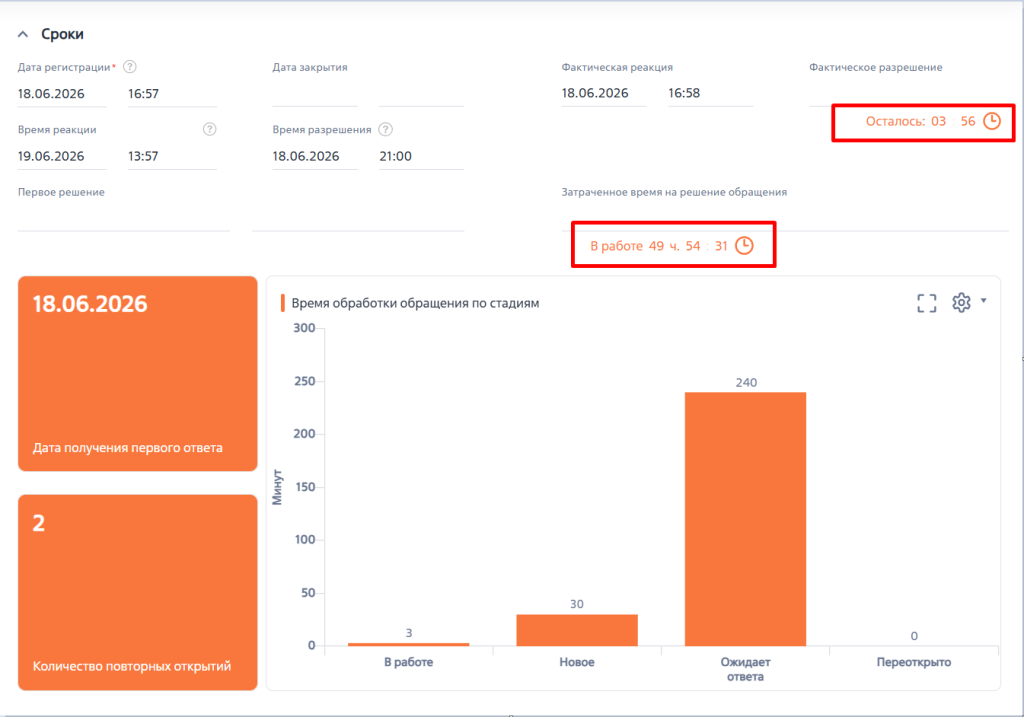Expand chart to fullscreen
Image resolution: width=1024 pixels, height=717 pixels.
pyautogui.click(x=927, y=303)
